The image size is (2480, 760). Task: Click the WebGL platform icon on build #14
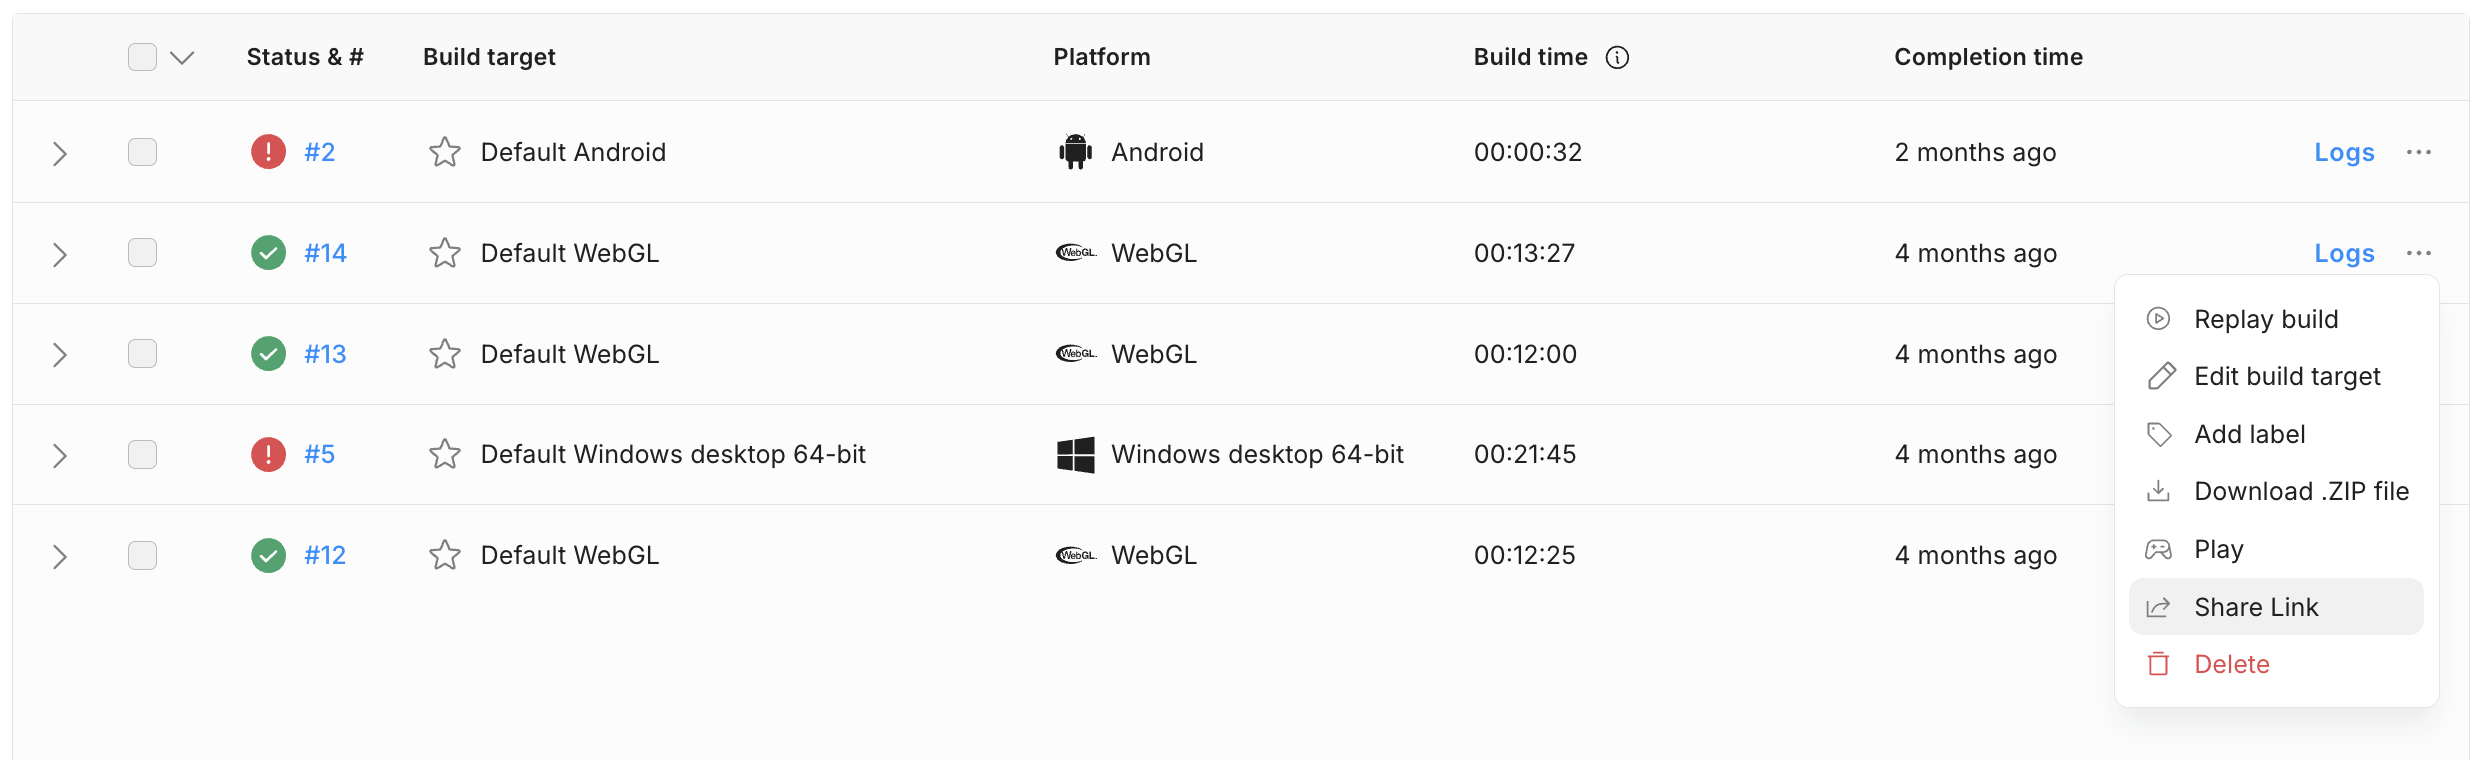1077,252
